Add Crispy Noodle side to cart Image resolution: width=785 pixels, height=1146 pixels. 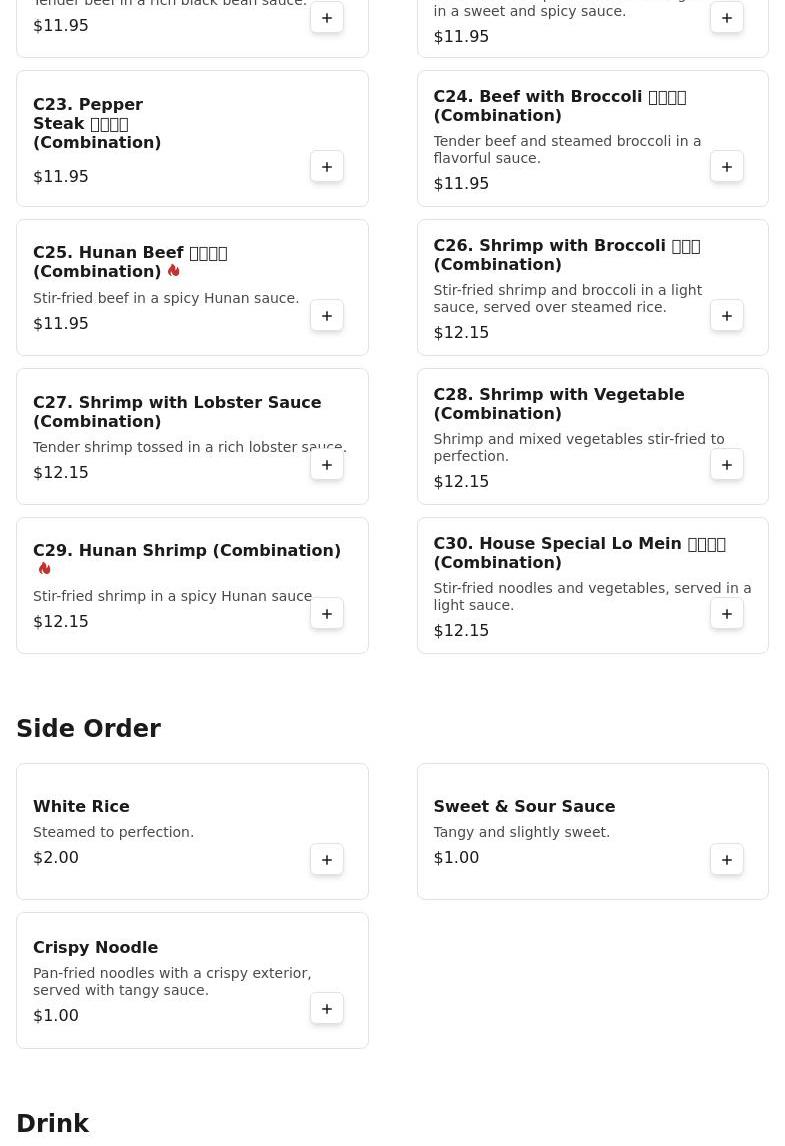(x=327, y=1009)
